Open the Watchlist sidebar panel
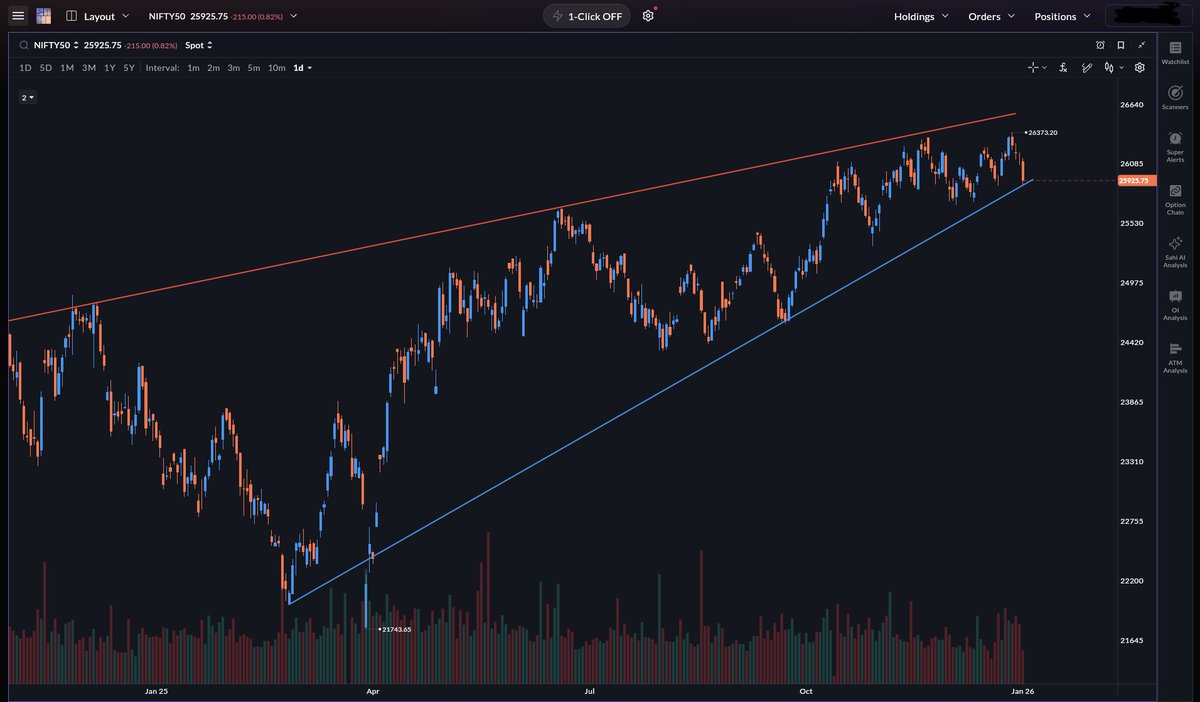This screenshot has width=1200, height=702. [x=1175, y=52]
